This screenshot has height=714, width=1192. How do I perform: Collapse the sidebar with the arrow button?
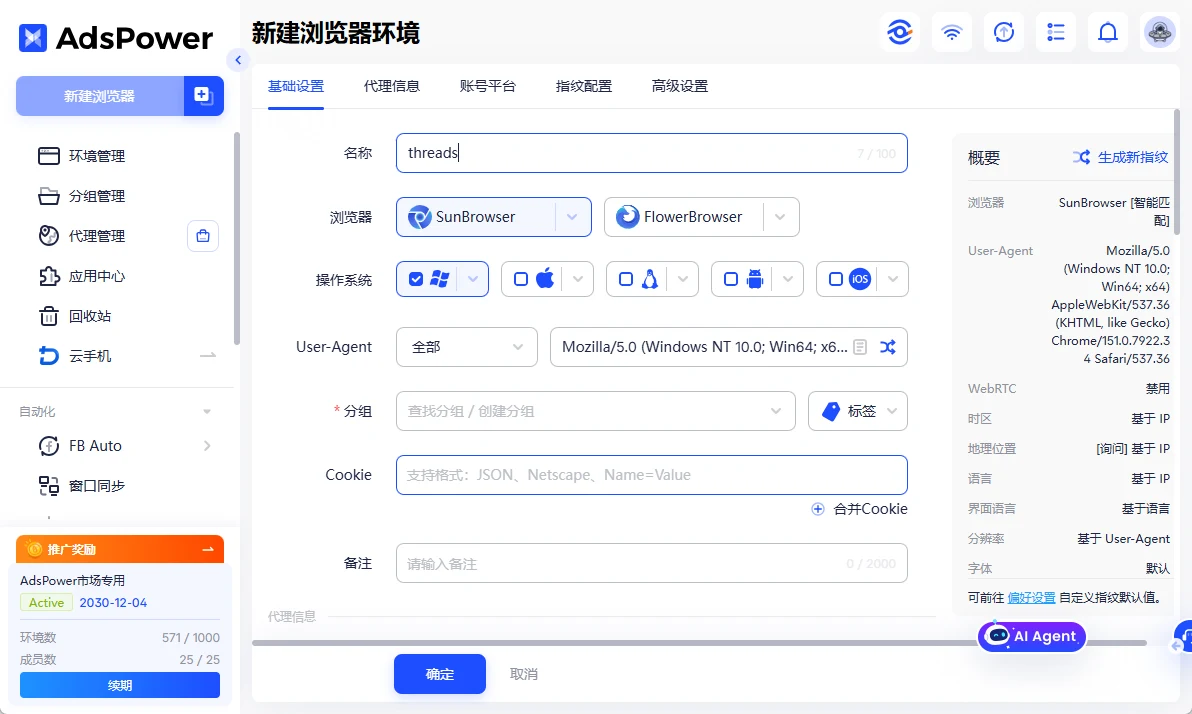238,60
